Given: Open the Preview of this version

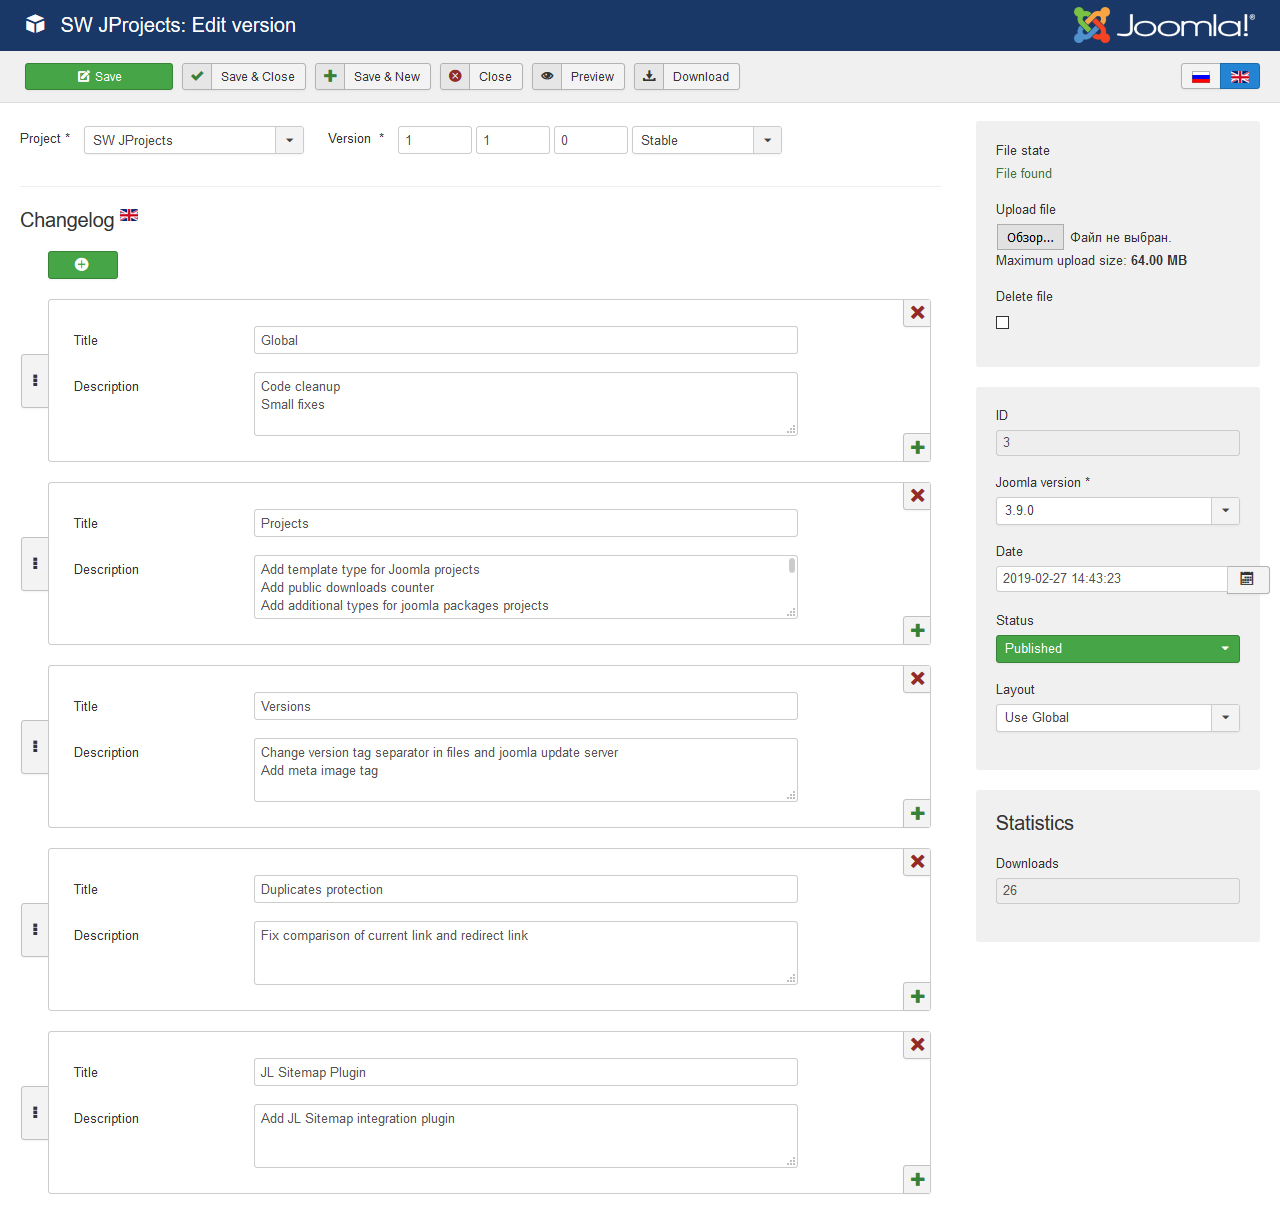Looking at the screenshot, I should [578, 77].
